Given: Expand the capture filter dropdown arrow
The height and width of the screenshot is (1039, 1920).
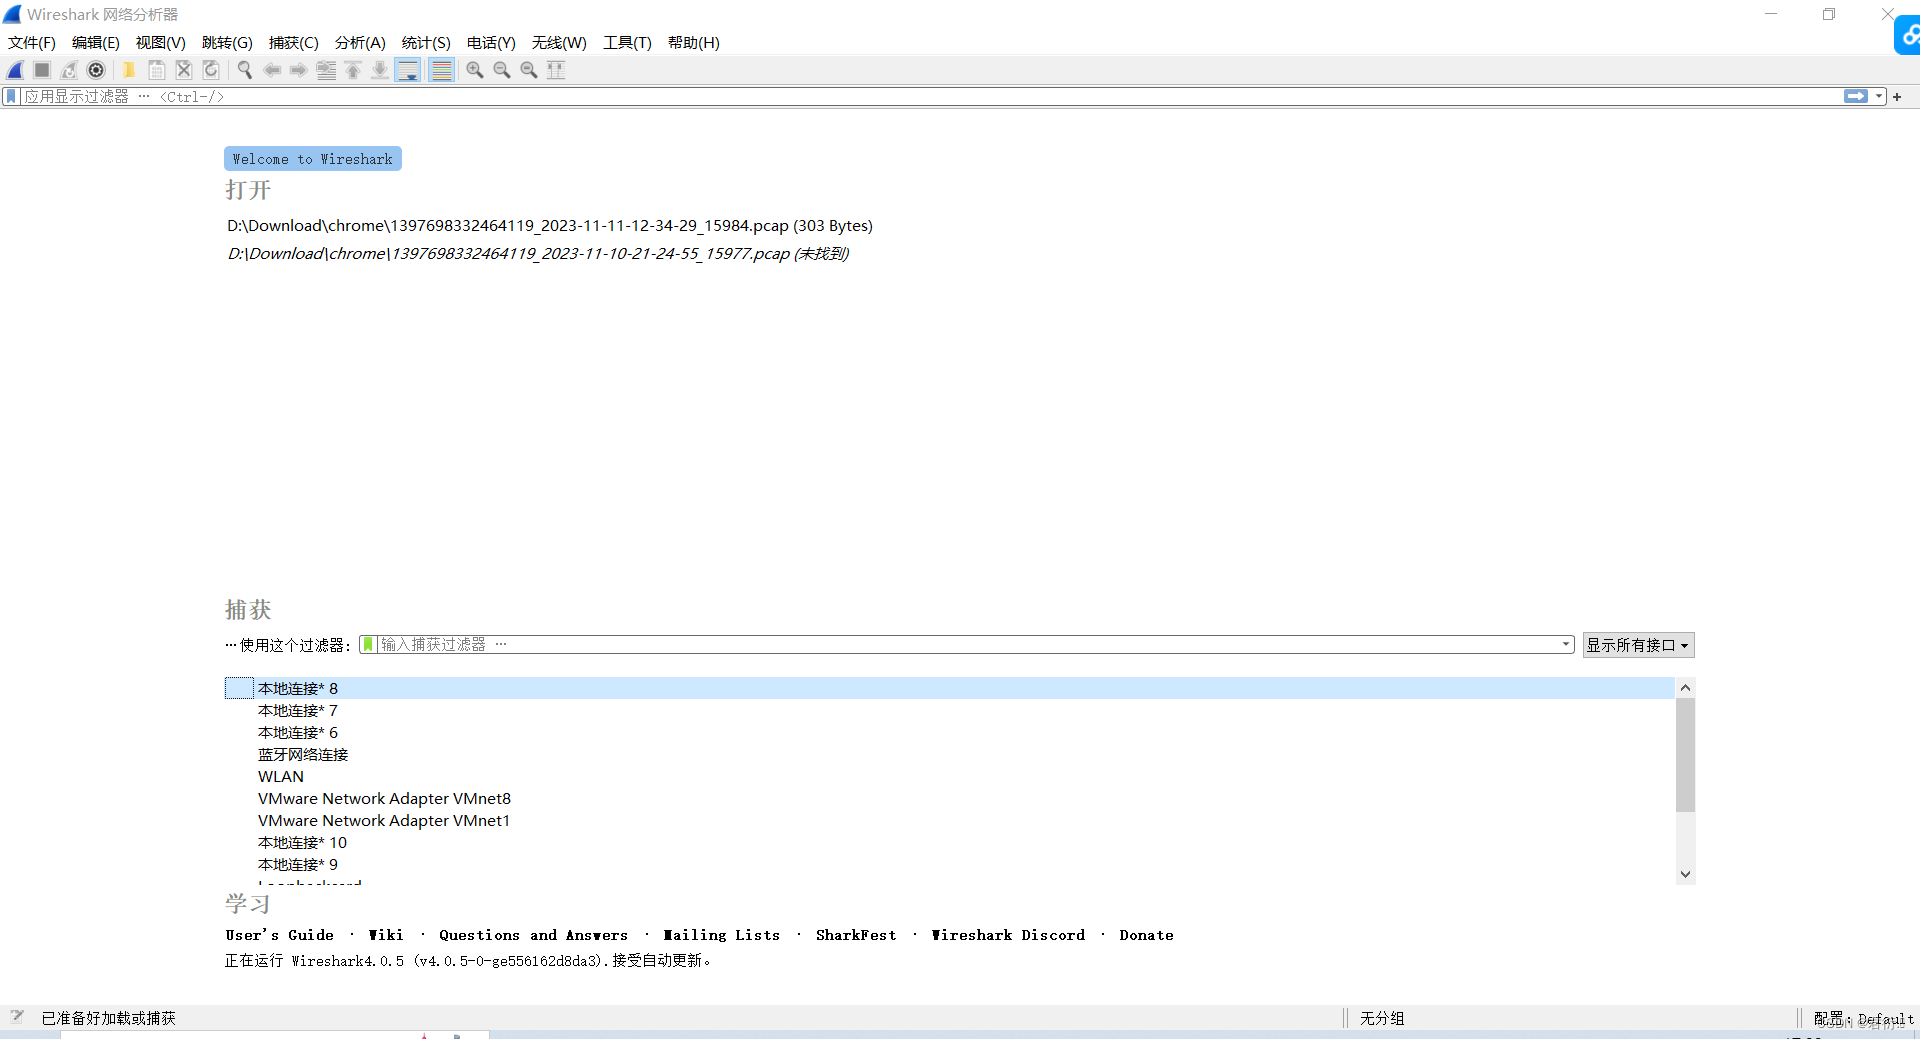Looking at the screenshot, I should pyautogui.click(x=1566, y=645).
